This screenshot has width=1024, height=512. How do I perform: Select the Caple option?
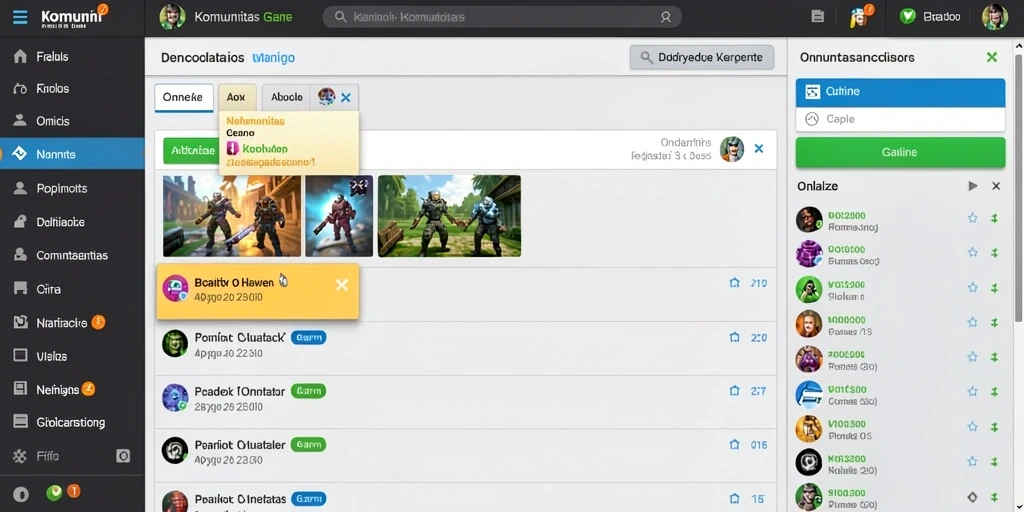pos(900,120)
